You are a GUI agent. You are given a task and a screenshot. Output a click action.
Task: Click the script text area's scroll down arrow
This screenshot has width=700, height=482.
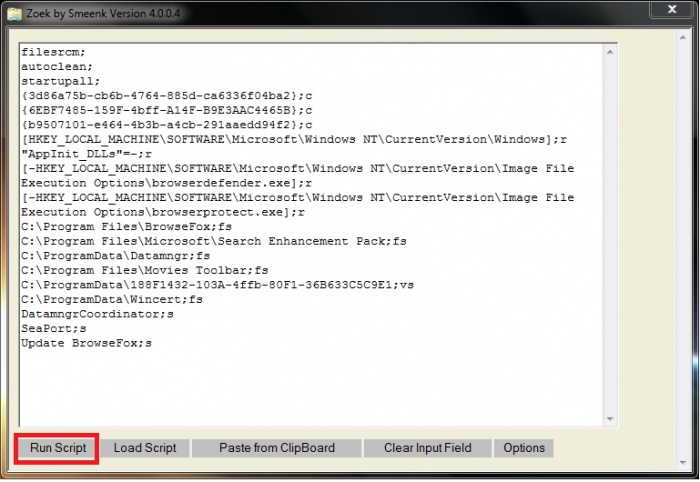[x=610, y=419]
